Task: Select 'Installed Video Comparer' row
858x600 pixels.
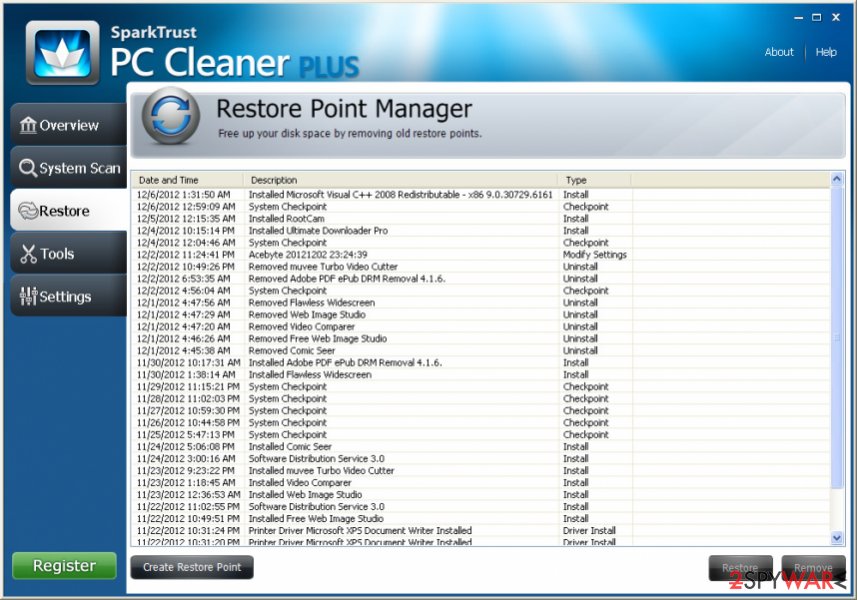Action: pyautogui.click(x=480, y=483)
